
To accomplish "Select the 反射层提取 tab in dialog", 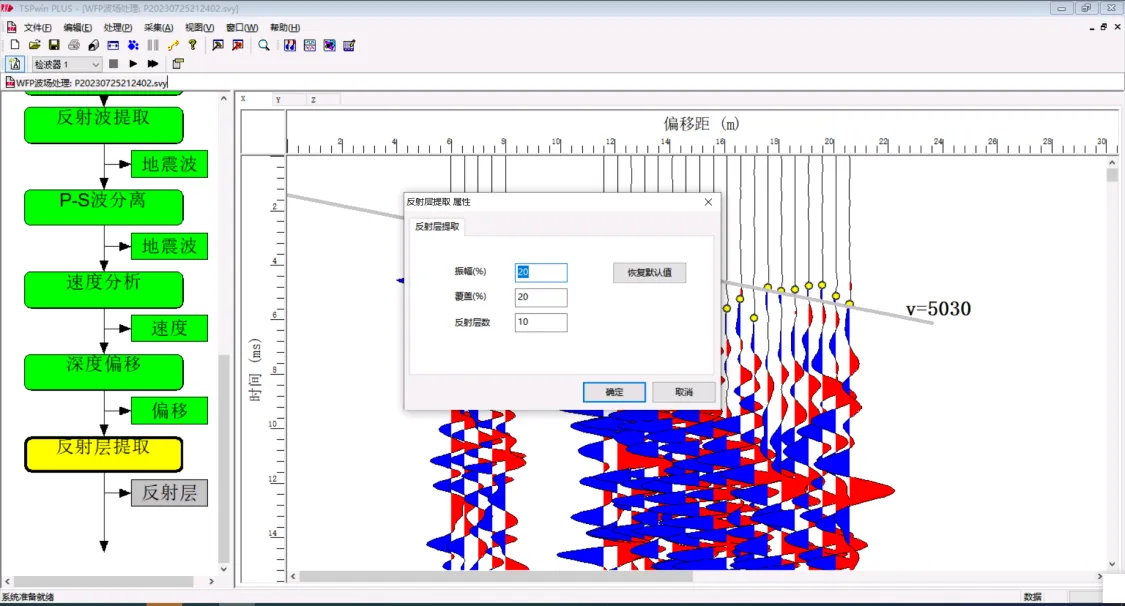I will [x=437, y=227].
